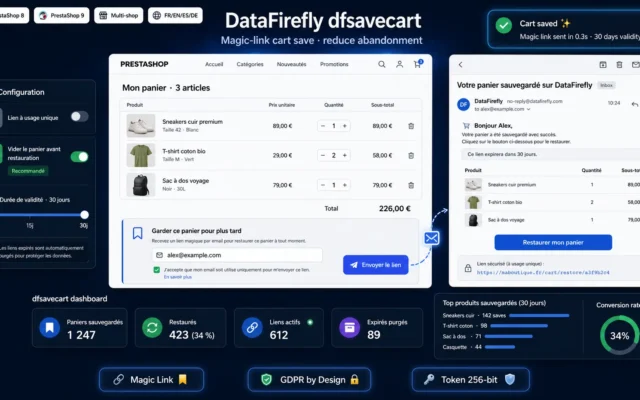Click the email input with alex@example.com

click(237, 255)
